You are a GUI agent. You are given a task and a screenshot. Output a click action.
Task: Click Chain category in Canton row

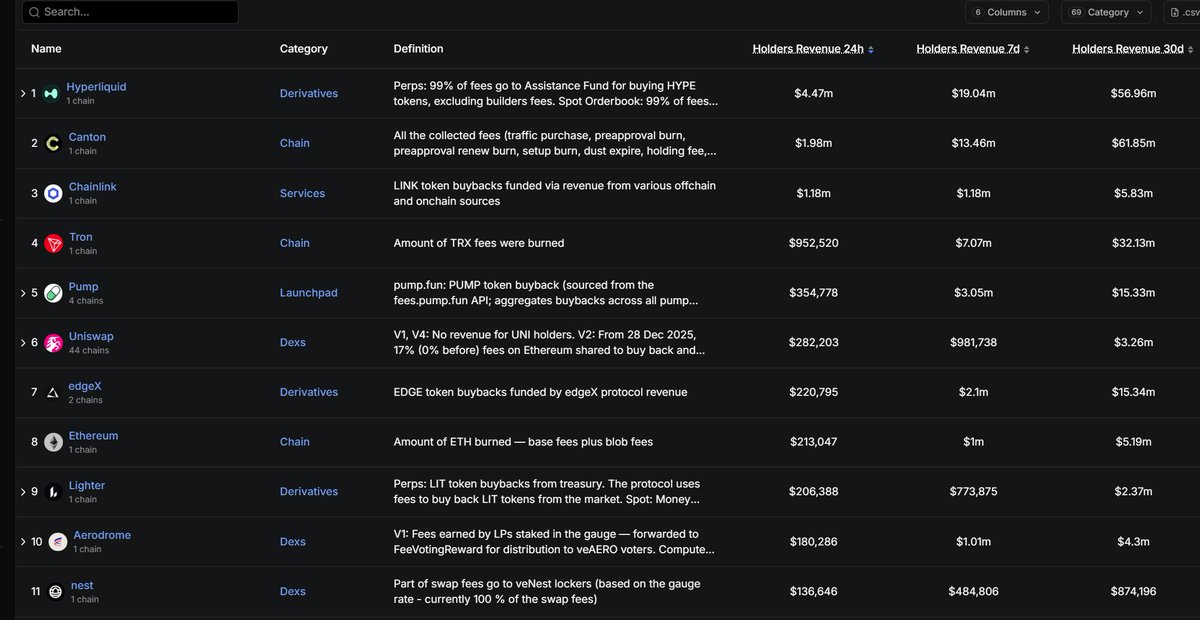295,143
